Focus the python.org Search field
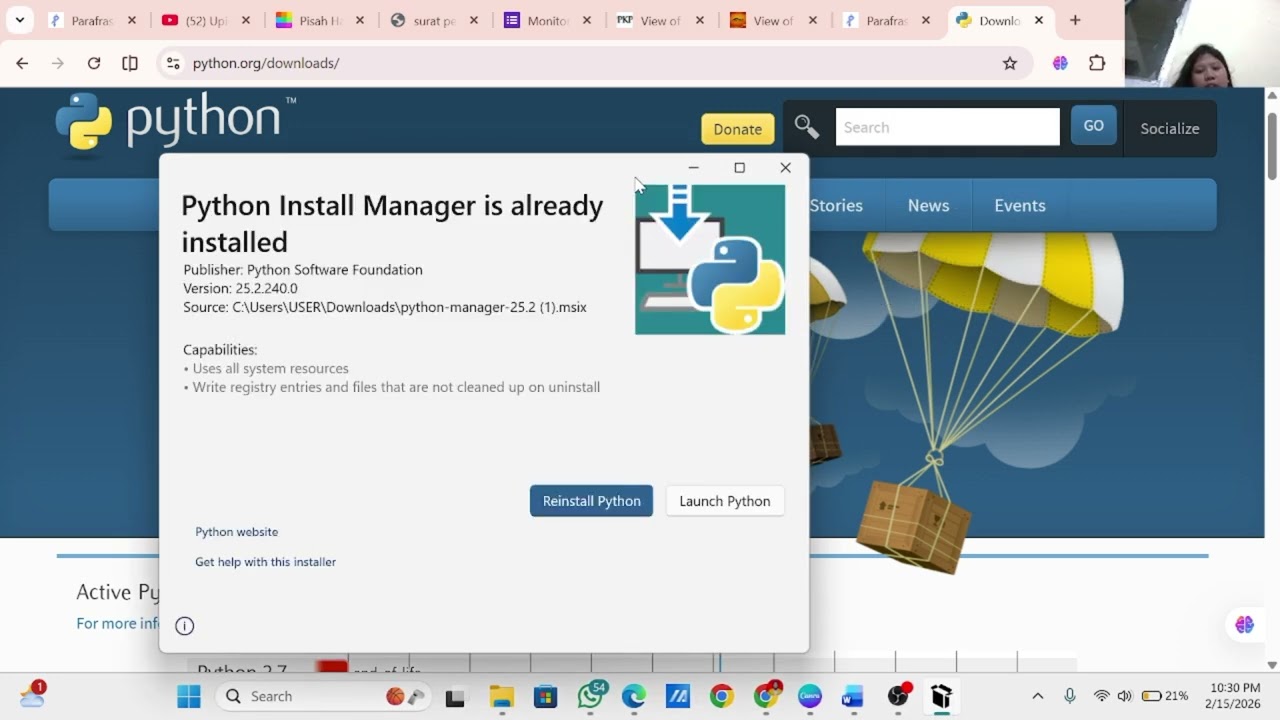The image size is (1280, 720). click(947, 127)
